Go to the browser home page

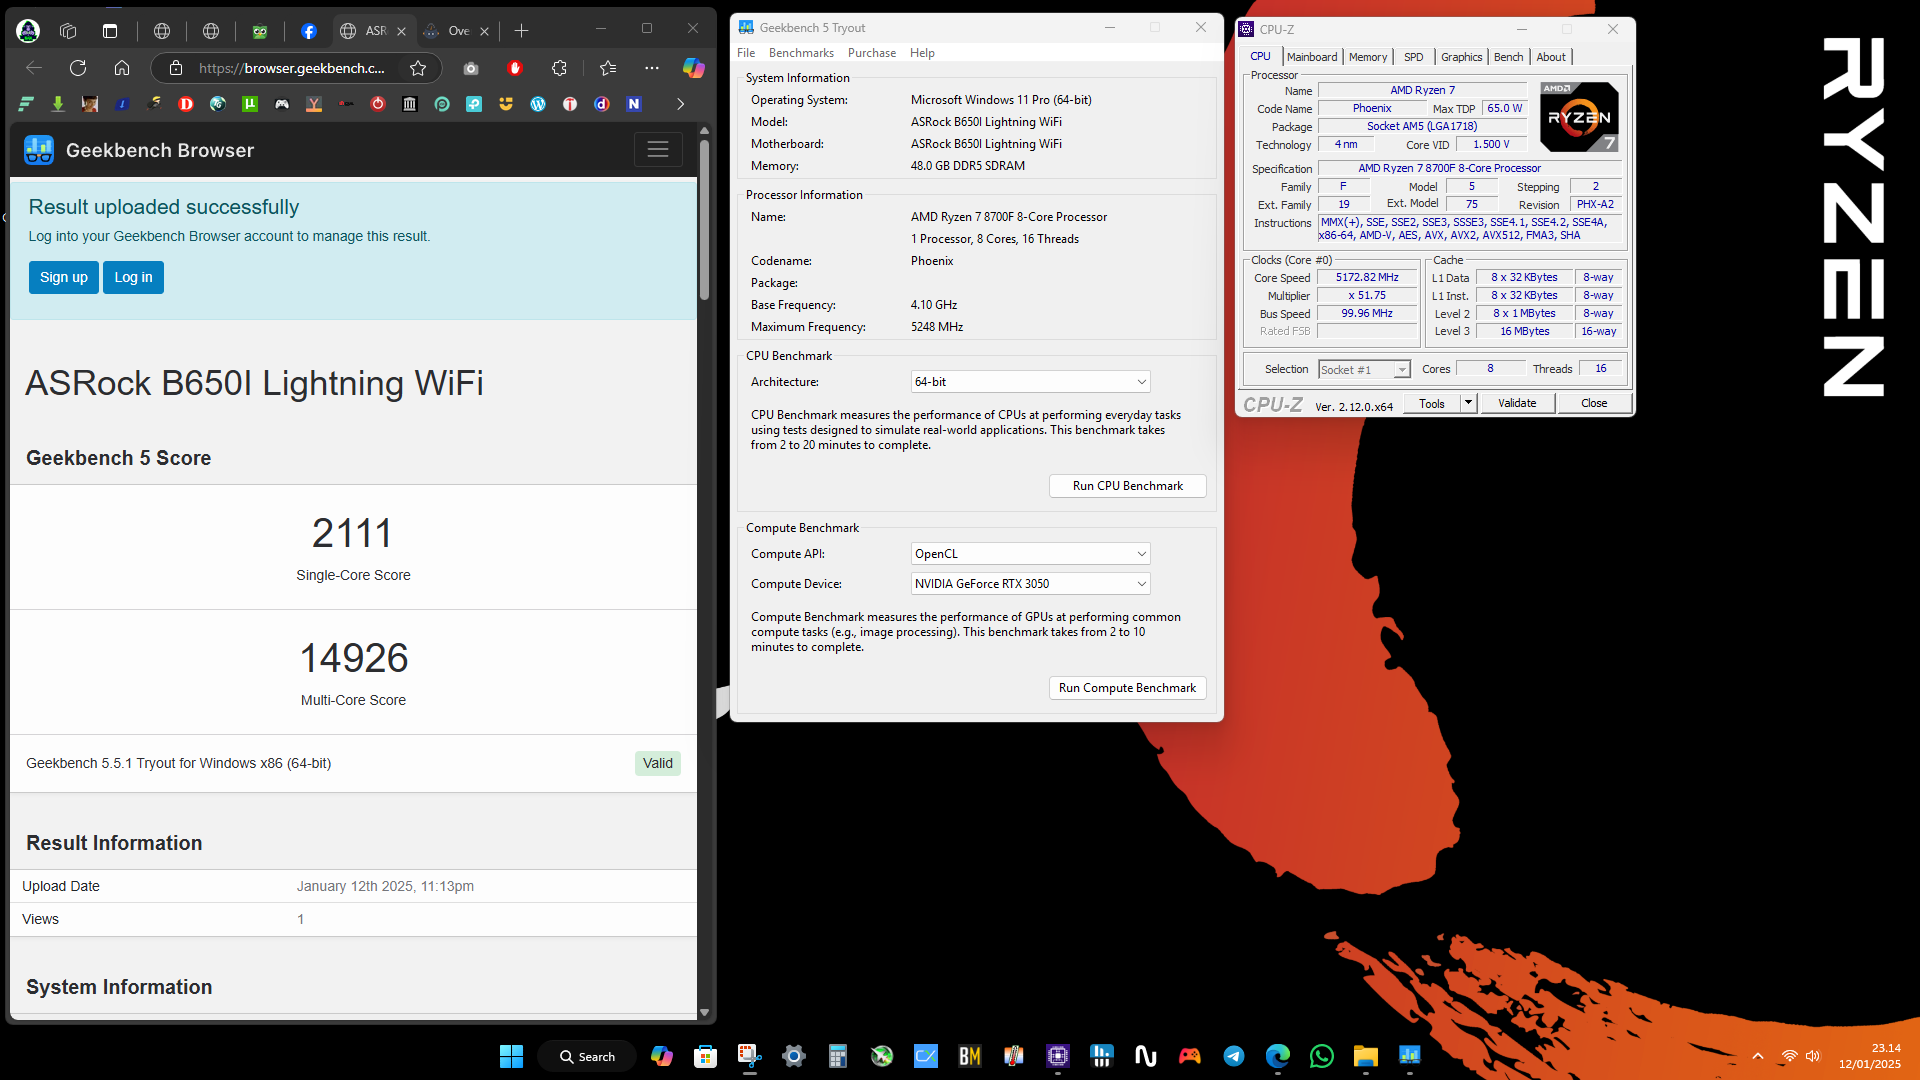pyautogui.click(x=122, y=68)
